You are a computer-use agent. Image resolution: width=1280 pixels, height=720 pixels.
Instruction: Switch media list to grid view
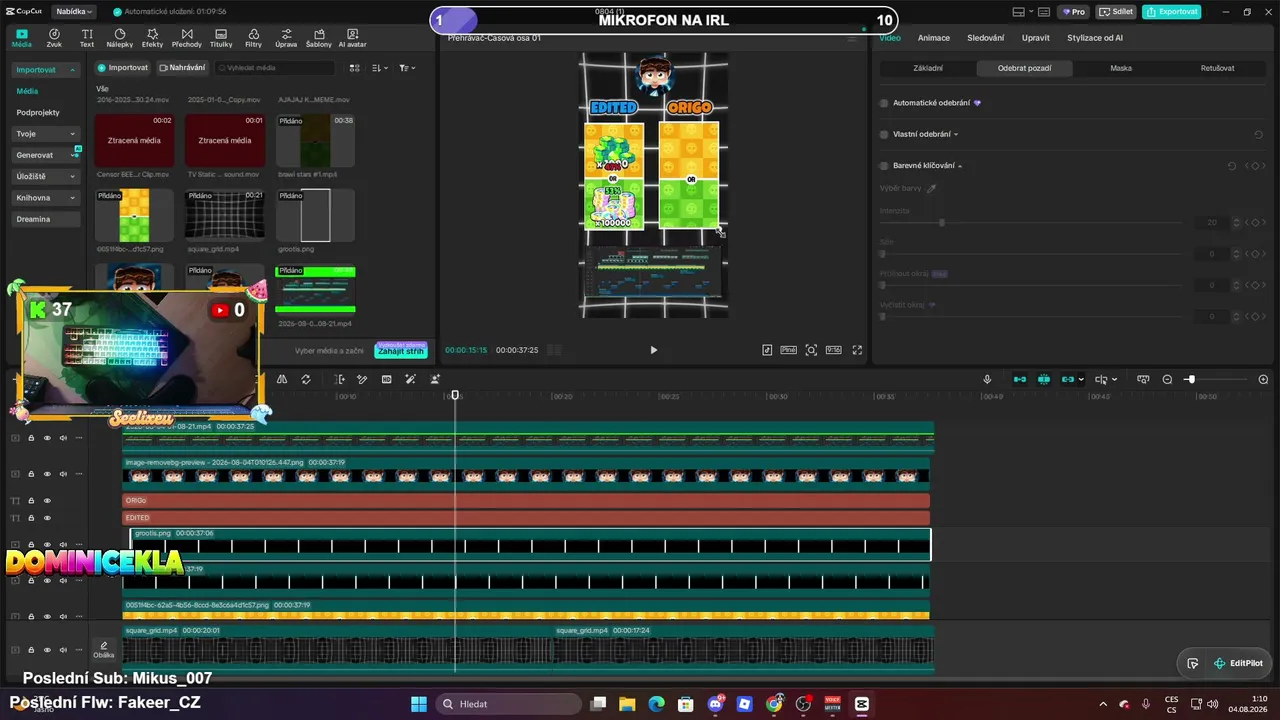[354, 68]
